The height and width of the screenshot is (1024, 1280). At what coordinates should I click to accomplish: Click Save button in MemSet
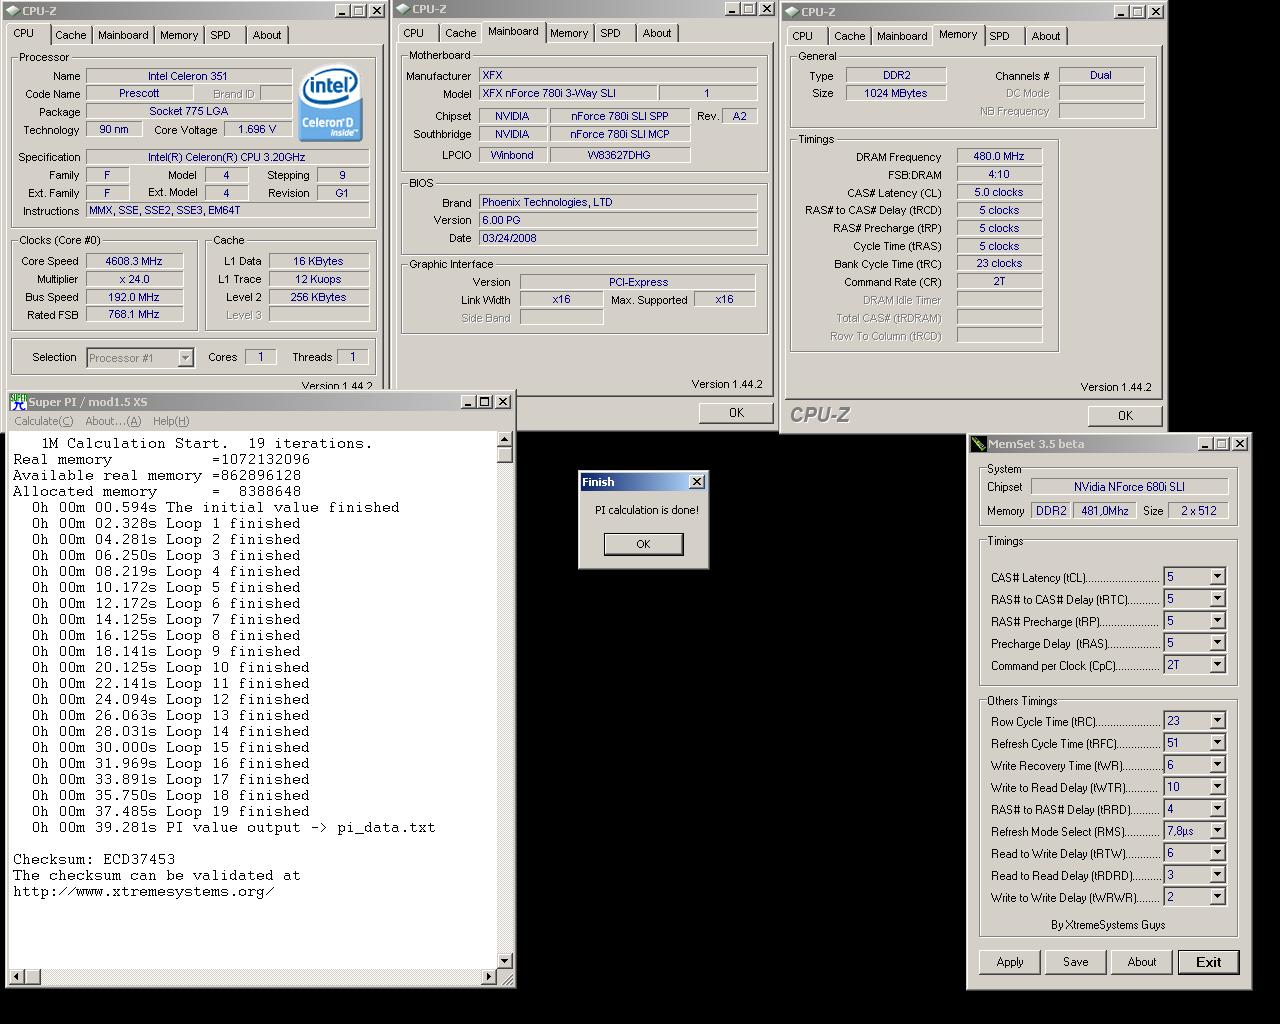[1076, 962]
